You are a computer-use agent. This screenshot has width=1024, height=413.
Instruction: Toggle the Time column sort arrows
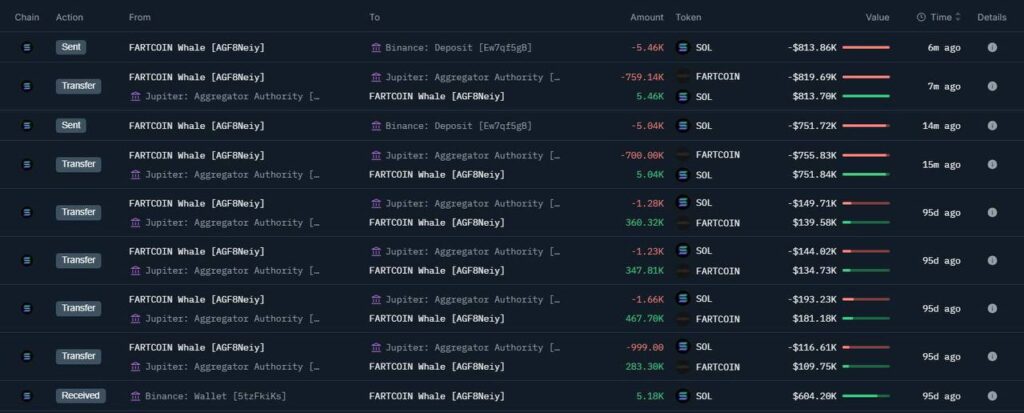[x=958, y=17]
